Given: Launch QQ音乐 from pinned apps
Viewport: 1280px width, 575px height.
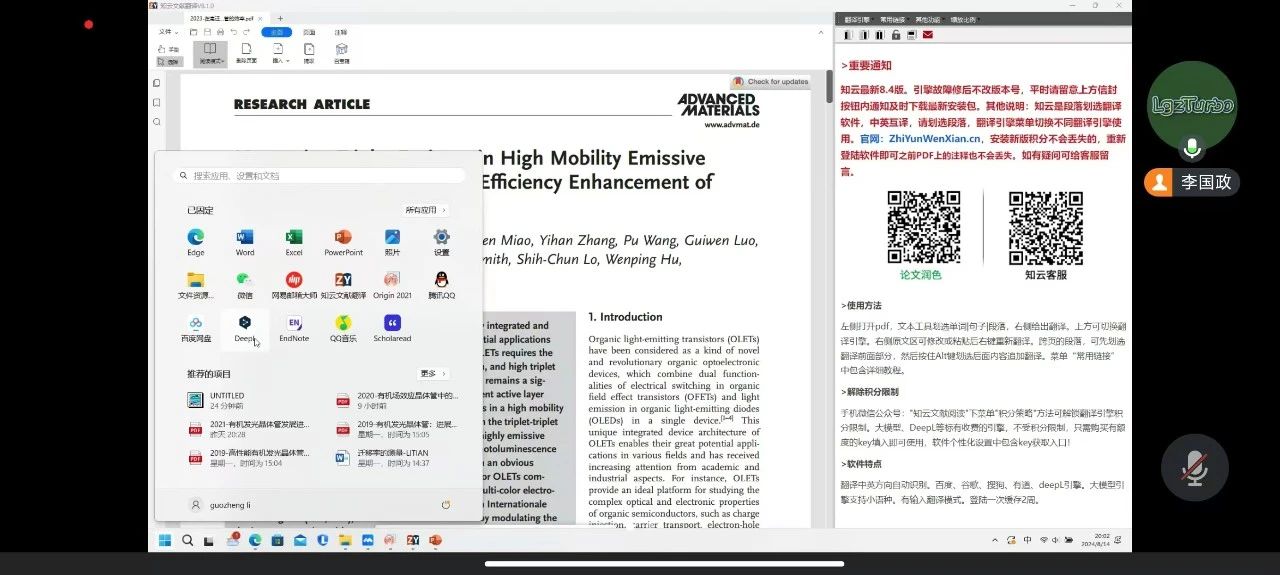Looking at the screenshot, I should (343, 328).
